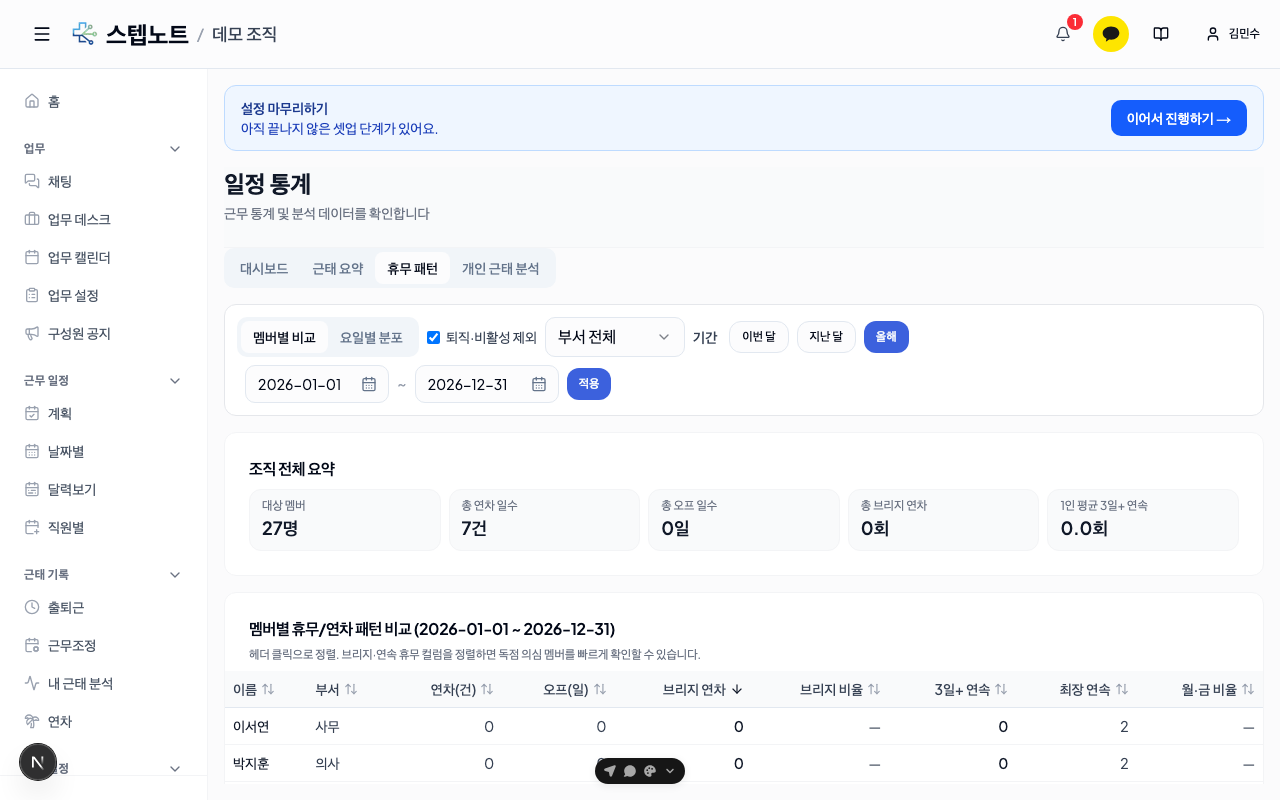Open 달력보기 in sidebar
The width and height of the screenshot is (1280, 800).
coord(104,489)
